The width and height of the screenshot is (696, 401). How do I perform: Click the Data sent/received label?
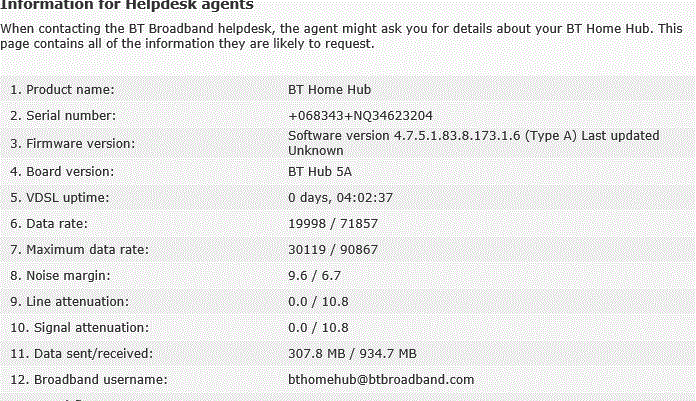point(81,353)
